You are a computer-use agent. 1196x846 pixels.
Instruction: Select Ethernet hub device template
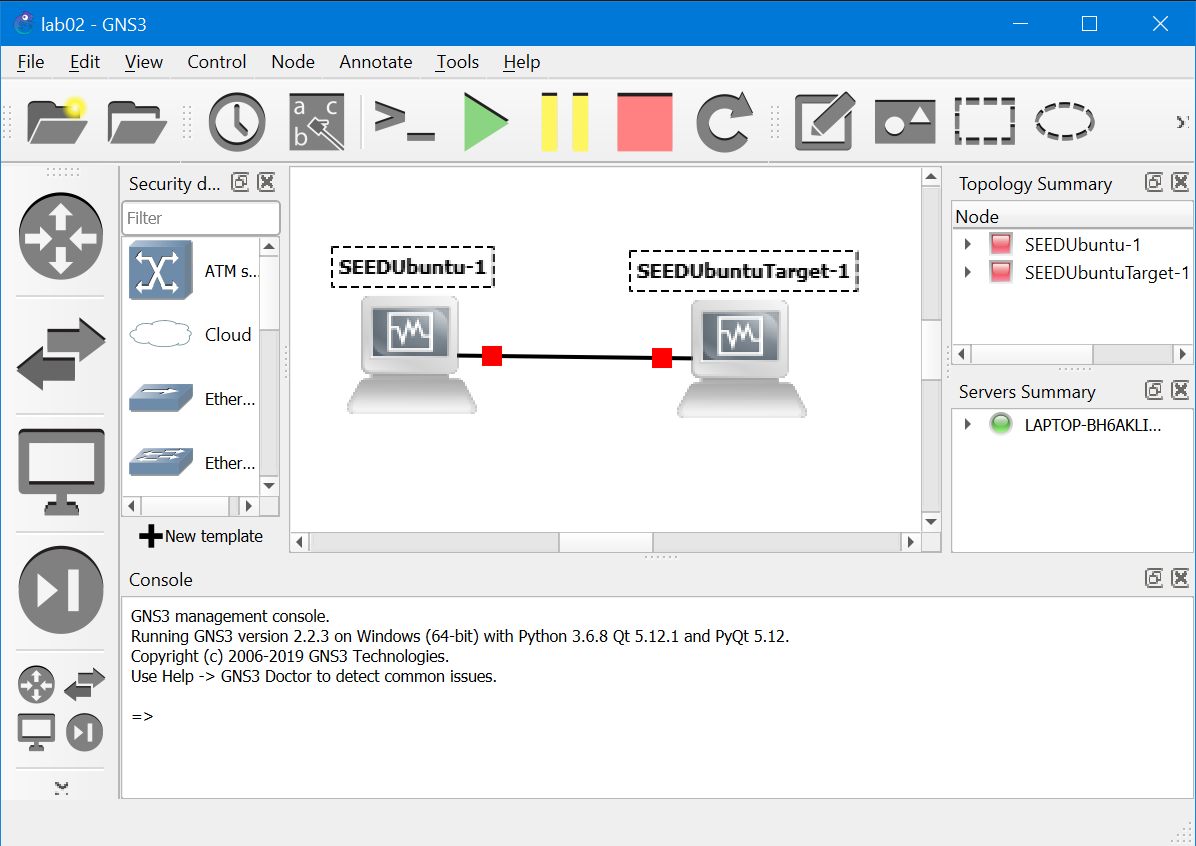click(x=194, y=398)
